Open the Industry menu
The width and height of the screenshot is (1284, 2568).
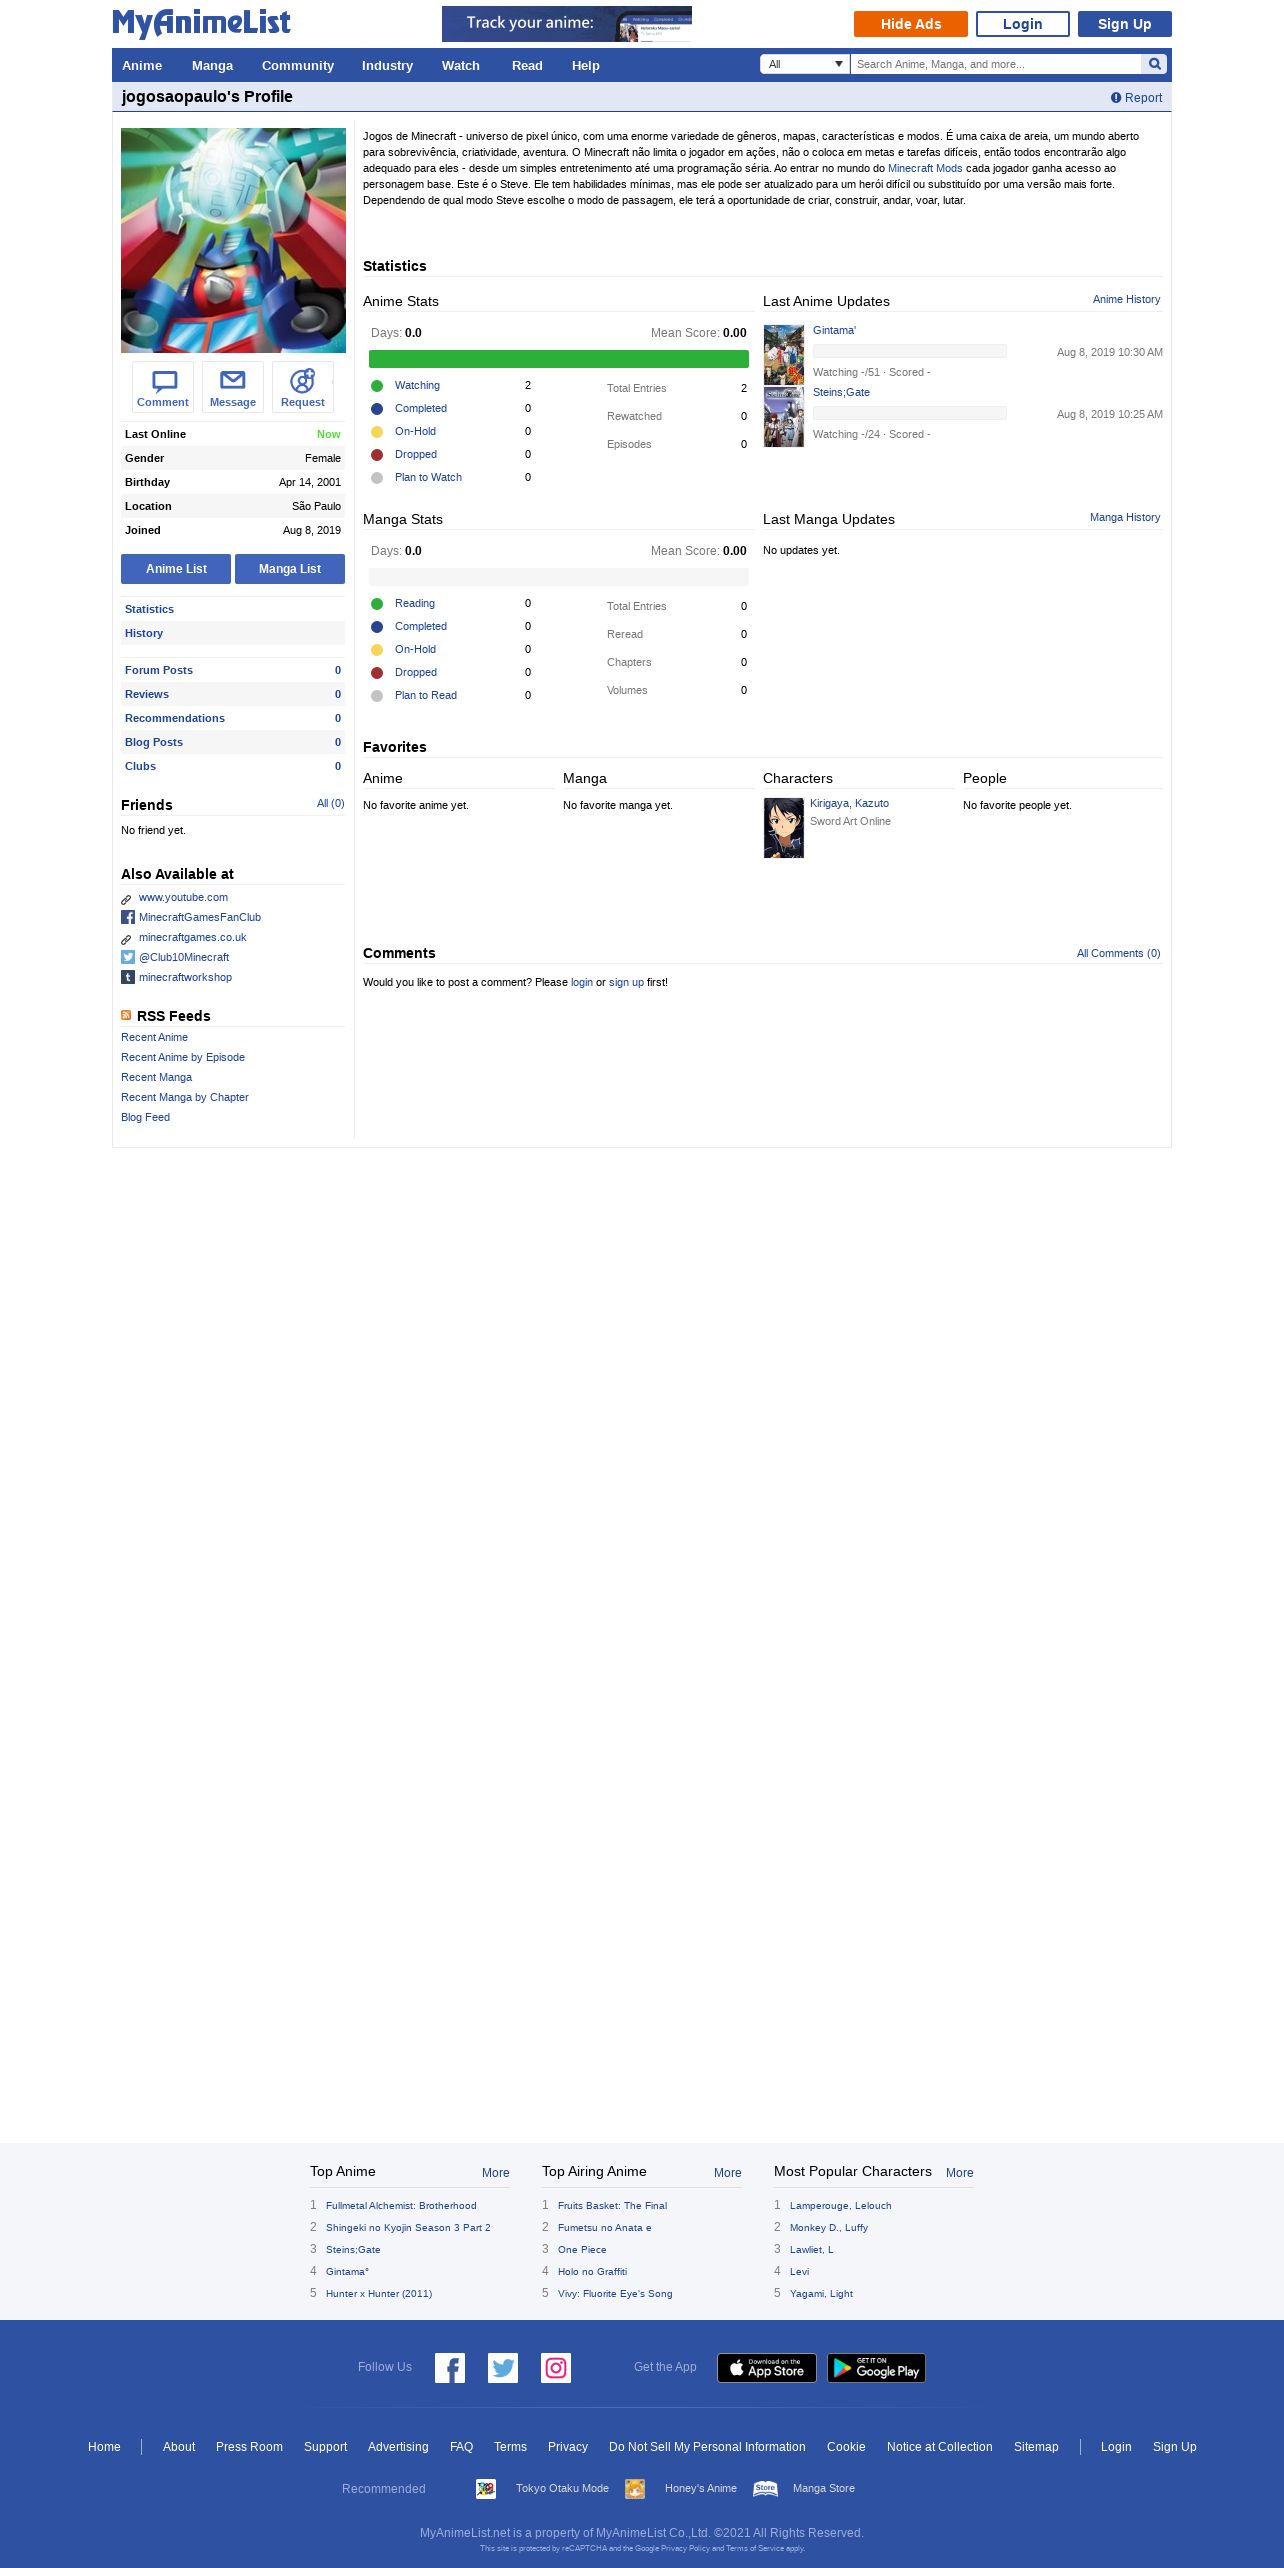tap(387, 65)
